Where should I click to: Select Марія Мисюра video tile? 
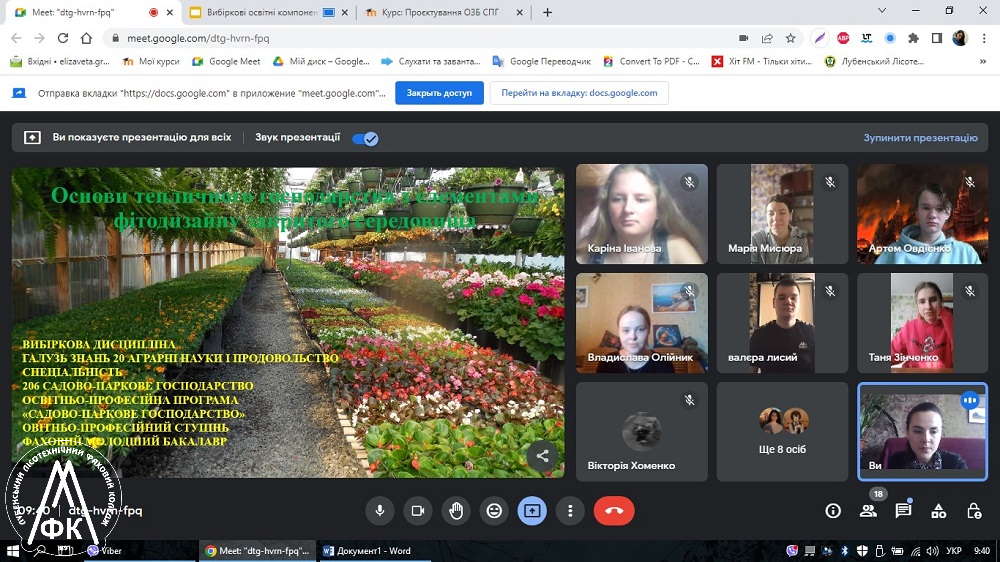(783, 214)
